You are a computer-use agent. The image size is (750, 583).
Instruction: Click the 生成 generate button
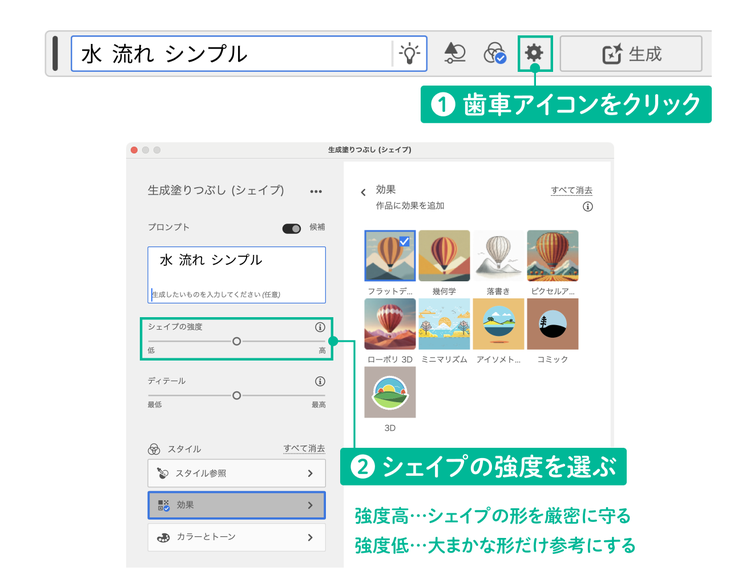(631, 54)
